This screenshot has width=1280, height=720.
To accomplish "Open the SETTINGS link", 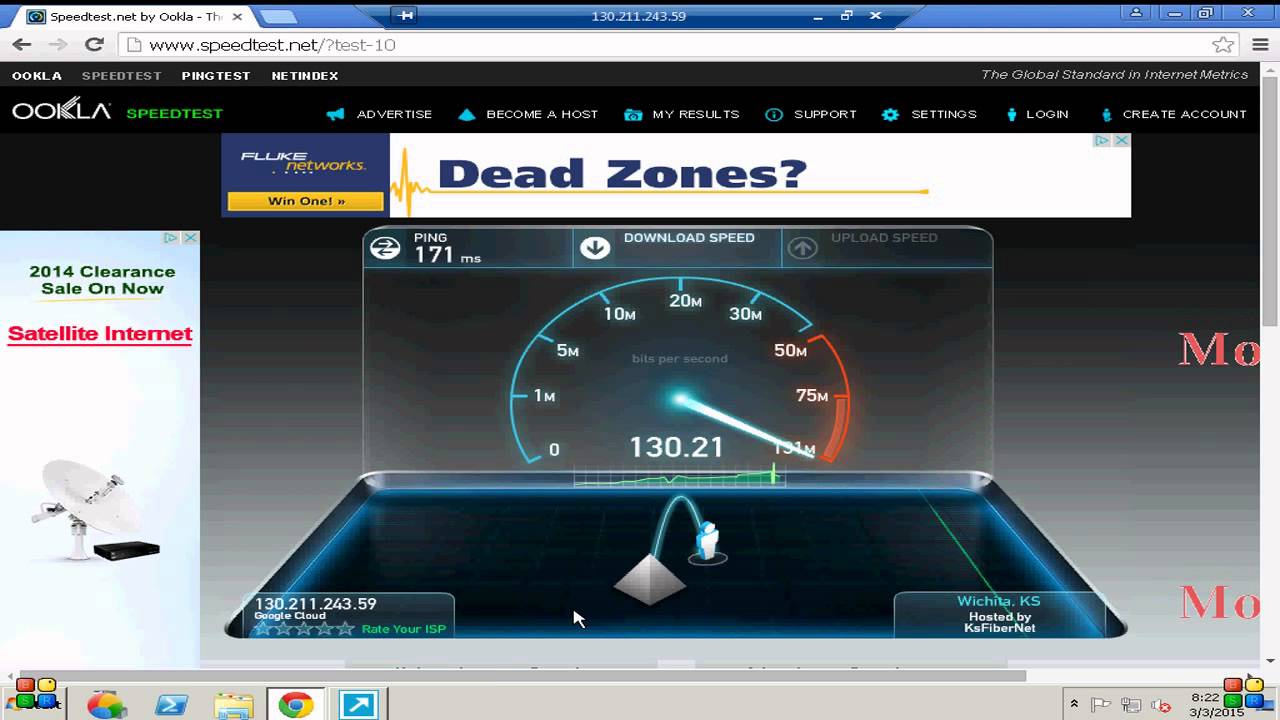I will 944,114.
